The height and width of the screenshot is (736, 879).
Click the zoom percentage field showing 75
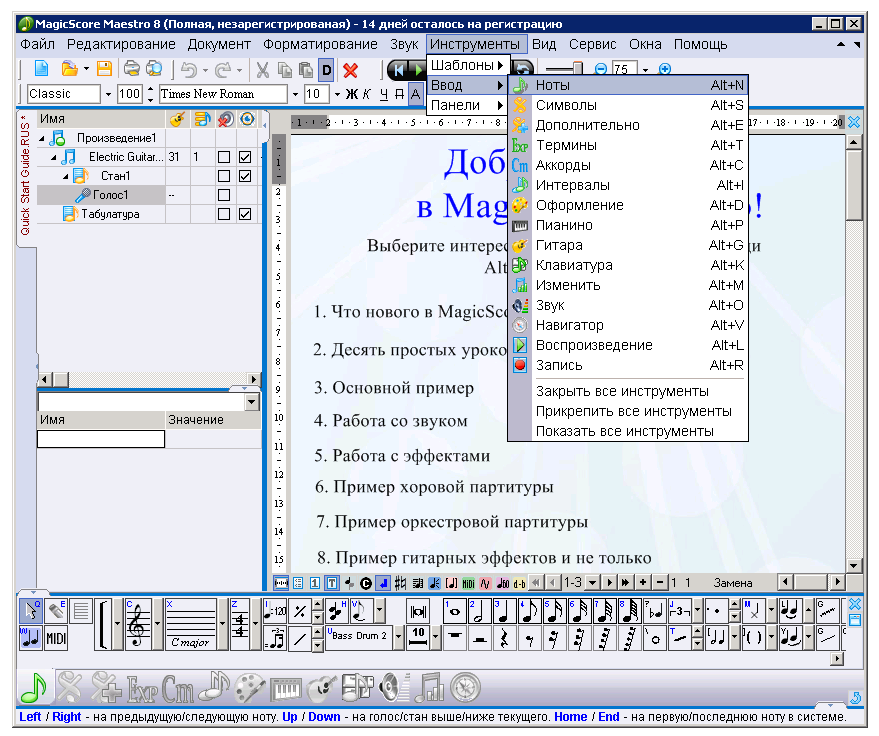pyautogui.click(x=624, y=70)
